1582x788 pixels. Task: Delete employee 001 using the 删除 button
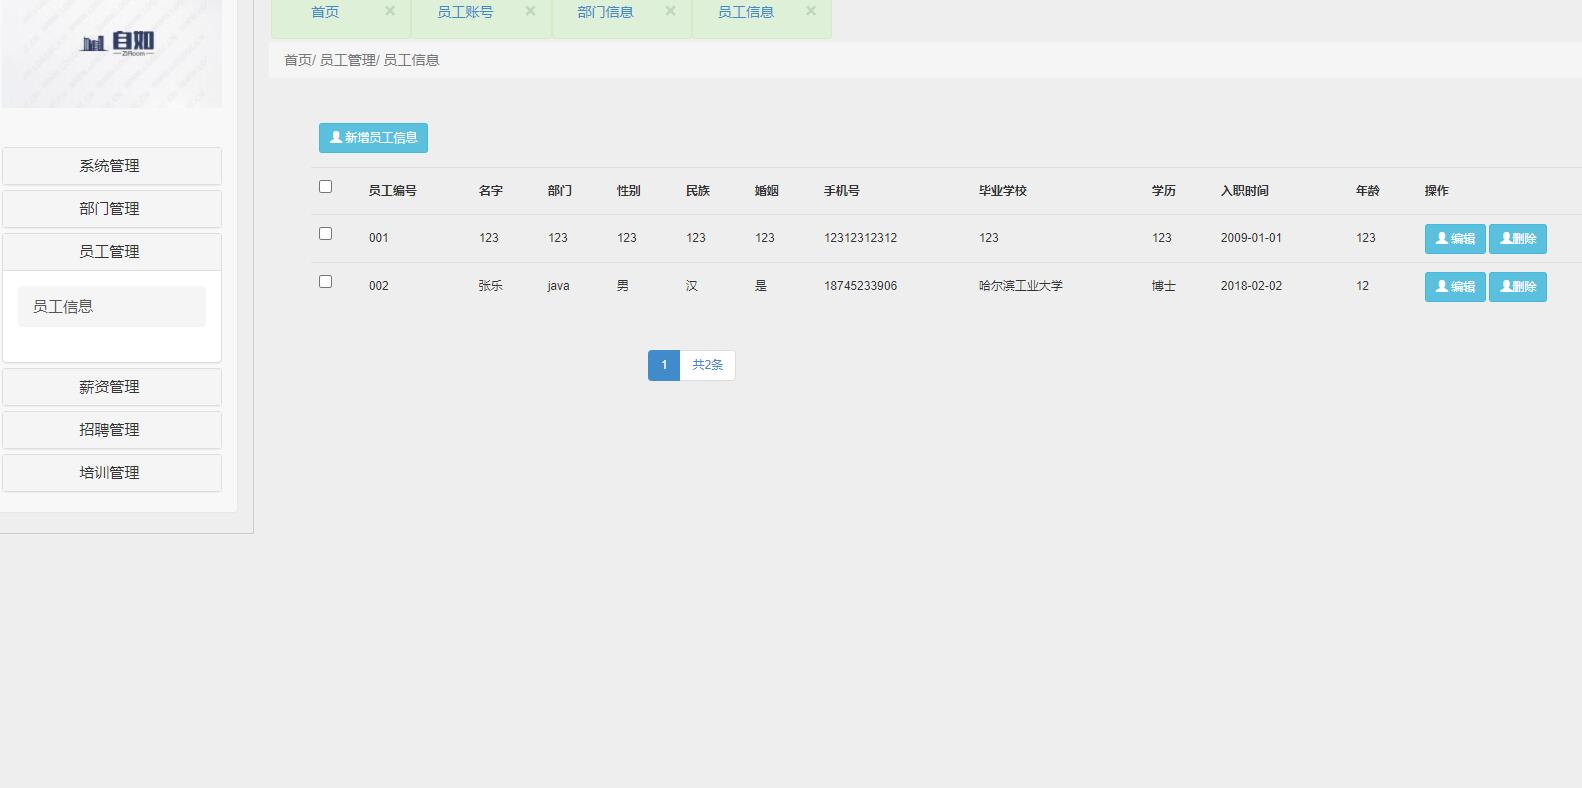[x=1517, y=239]
